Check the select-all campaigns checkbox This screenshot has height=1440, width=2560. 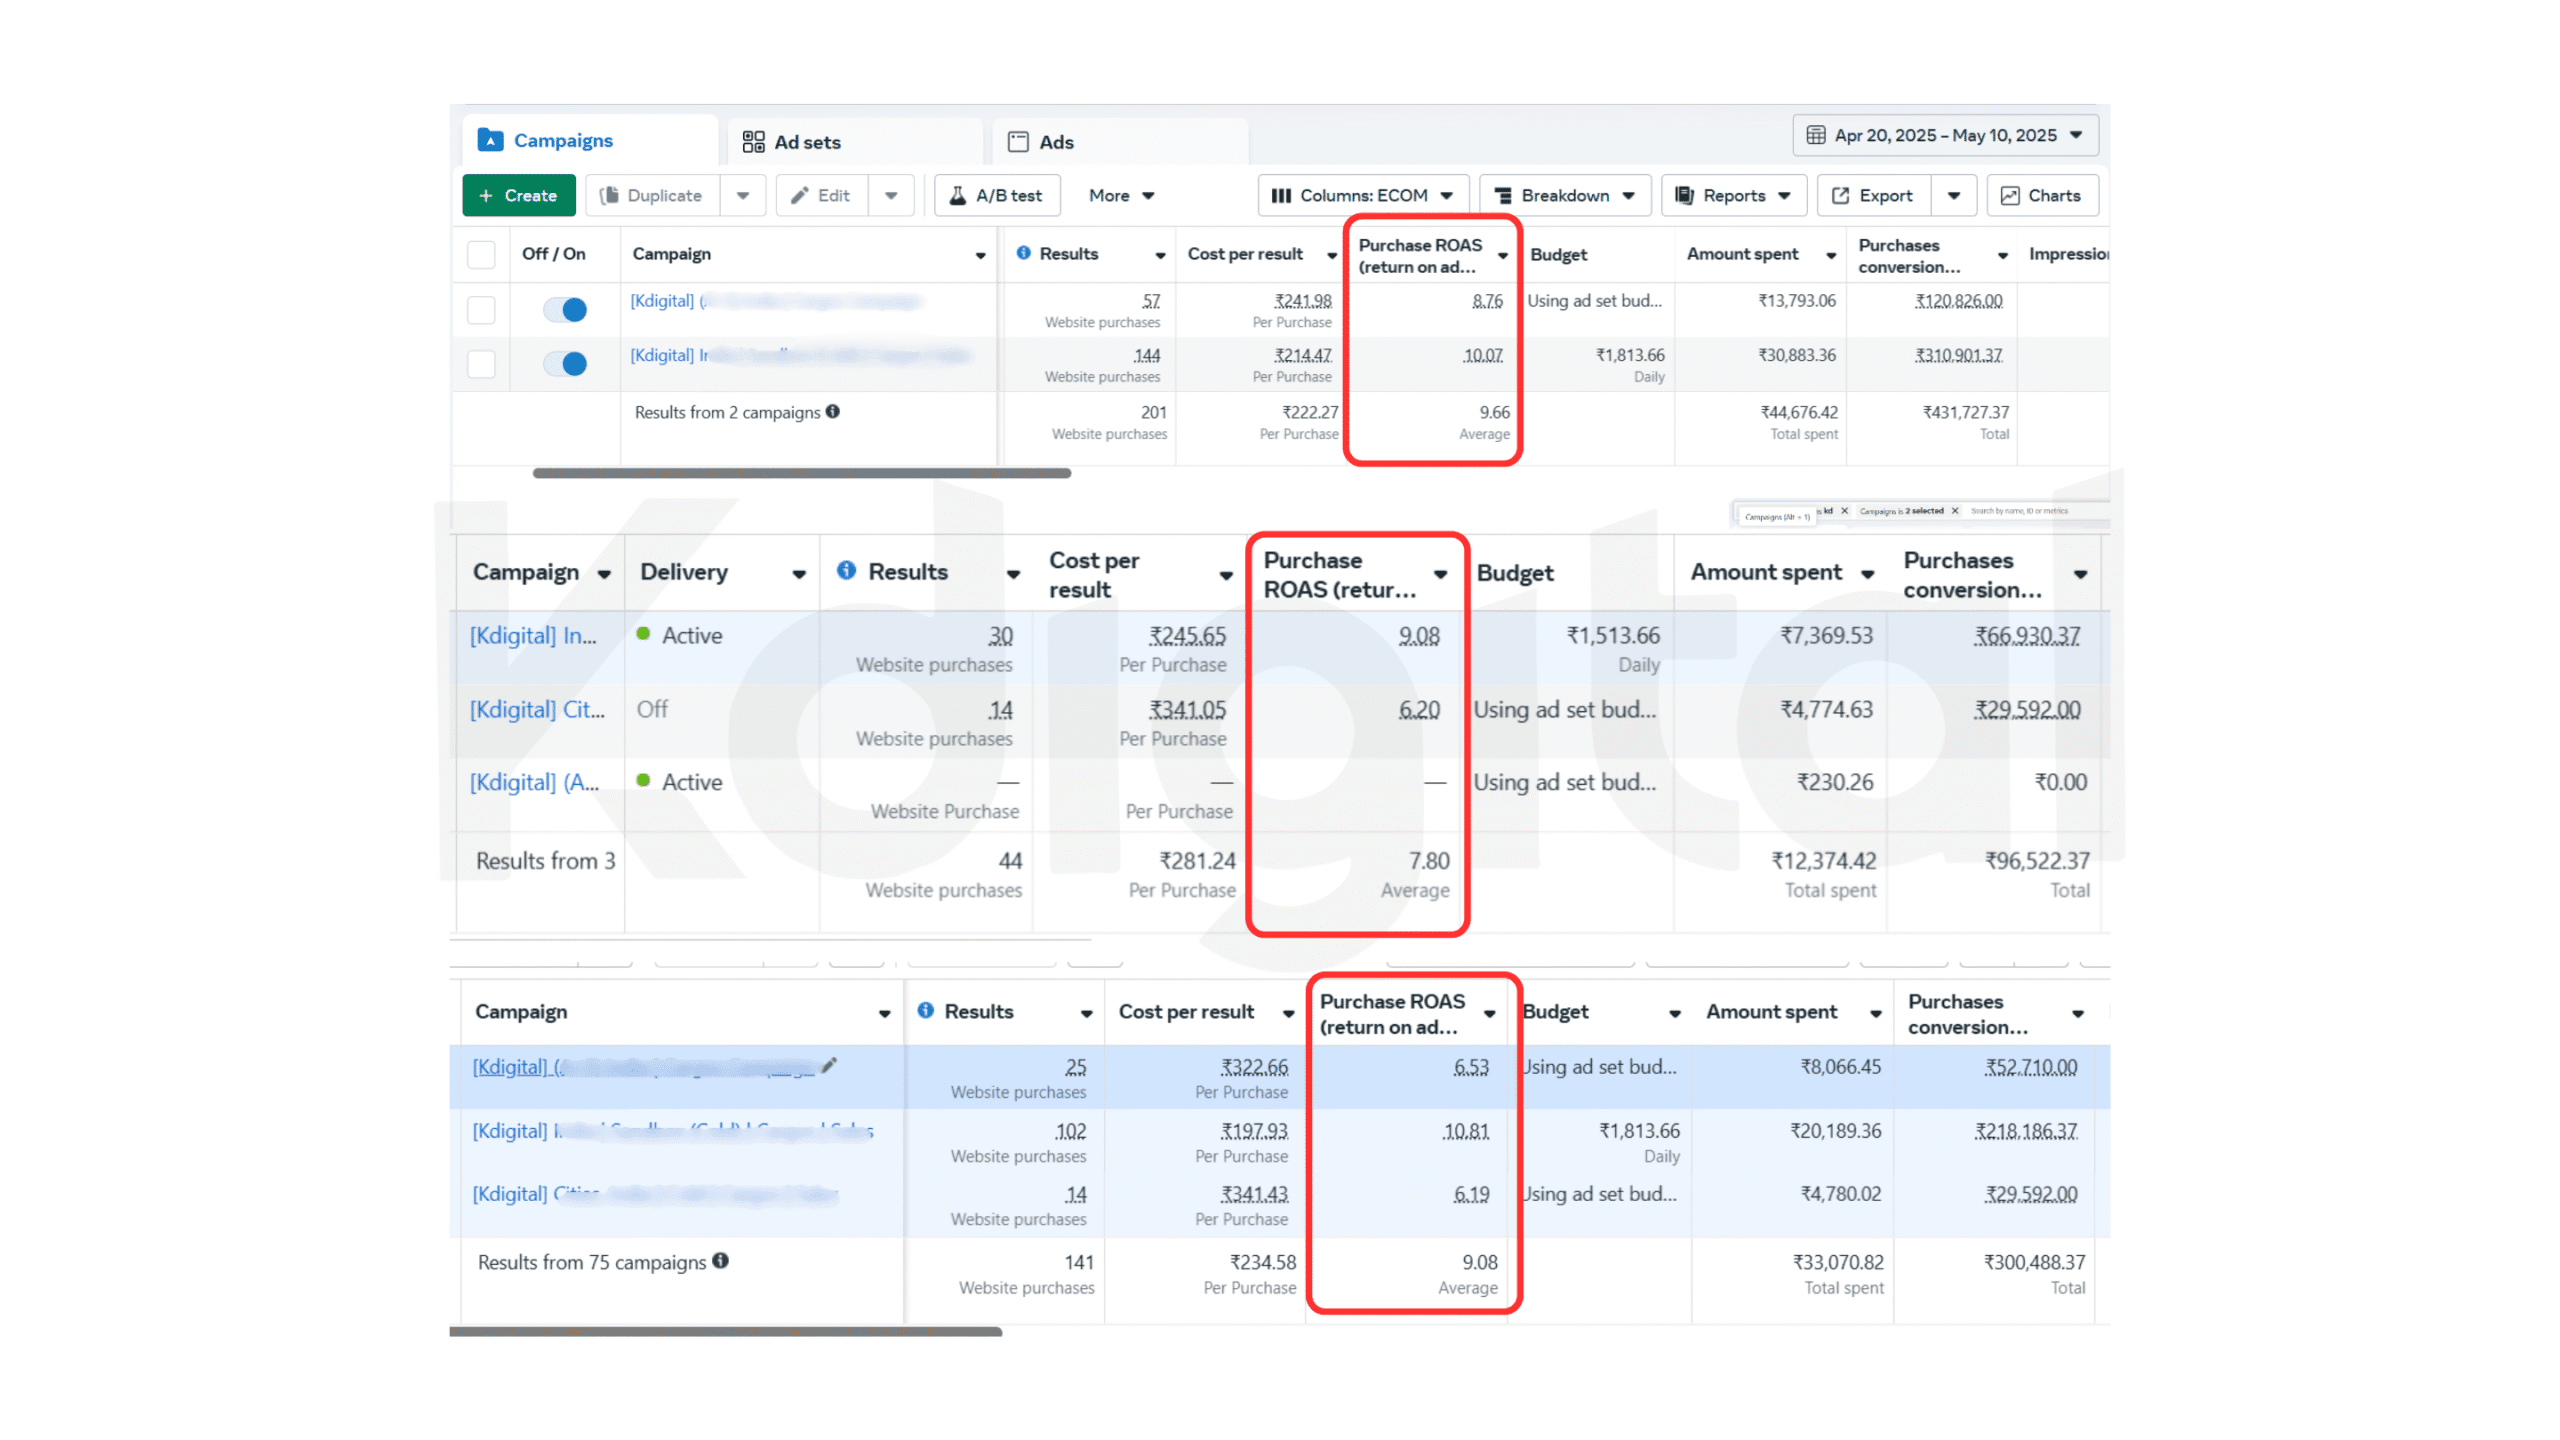pyautogui.click(x=481, y=255)
